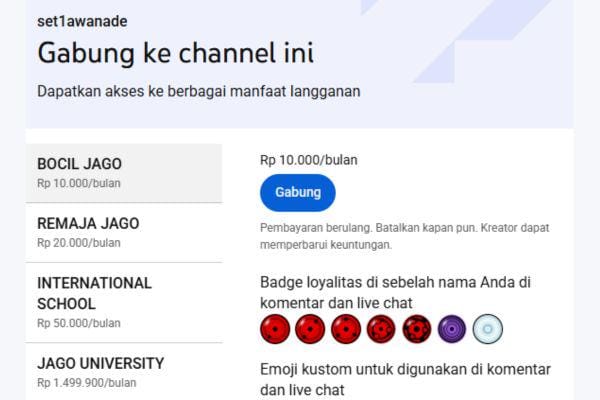The image size is (600, 400).
Task: Click the third red sharingan badge
Action: (346, 329)
